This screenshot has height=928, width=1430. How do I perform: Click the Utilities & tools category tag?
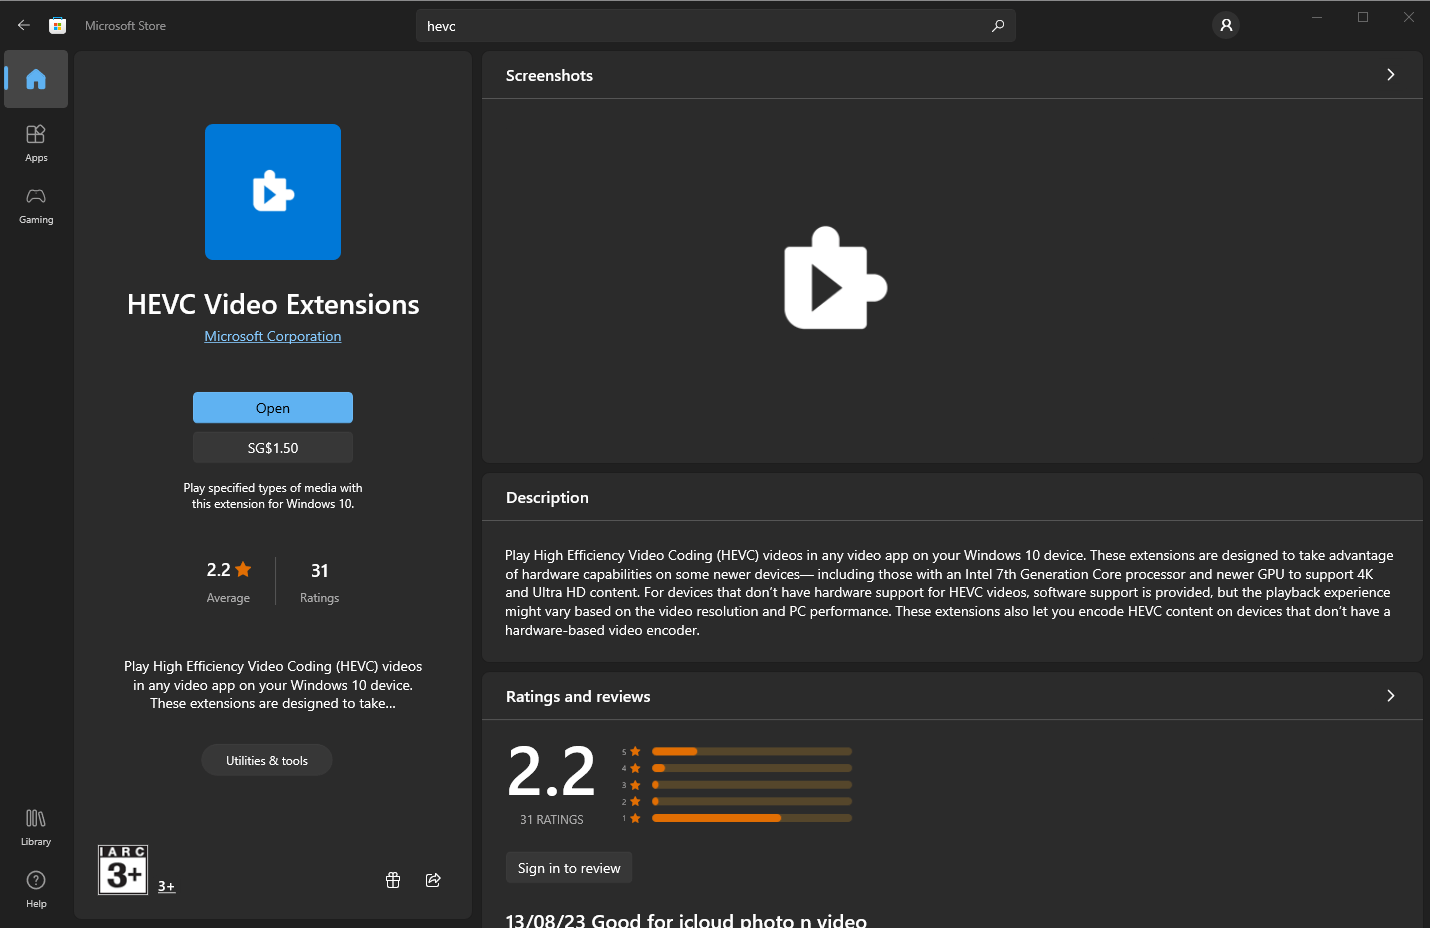coord(267,760)
